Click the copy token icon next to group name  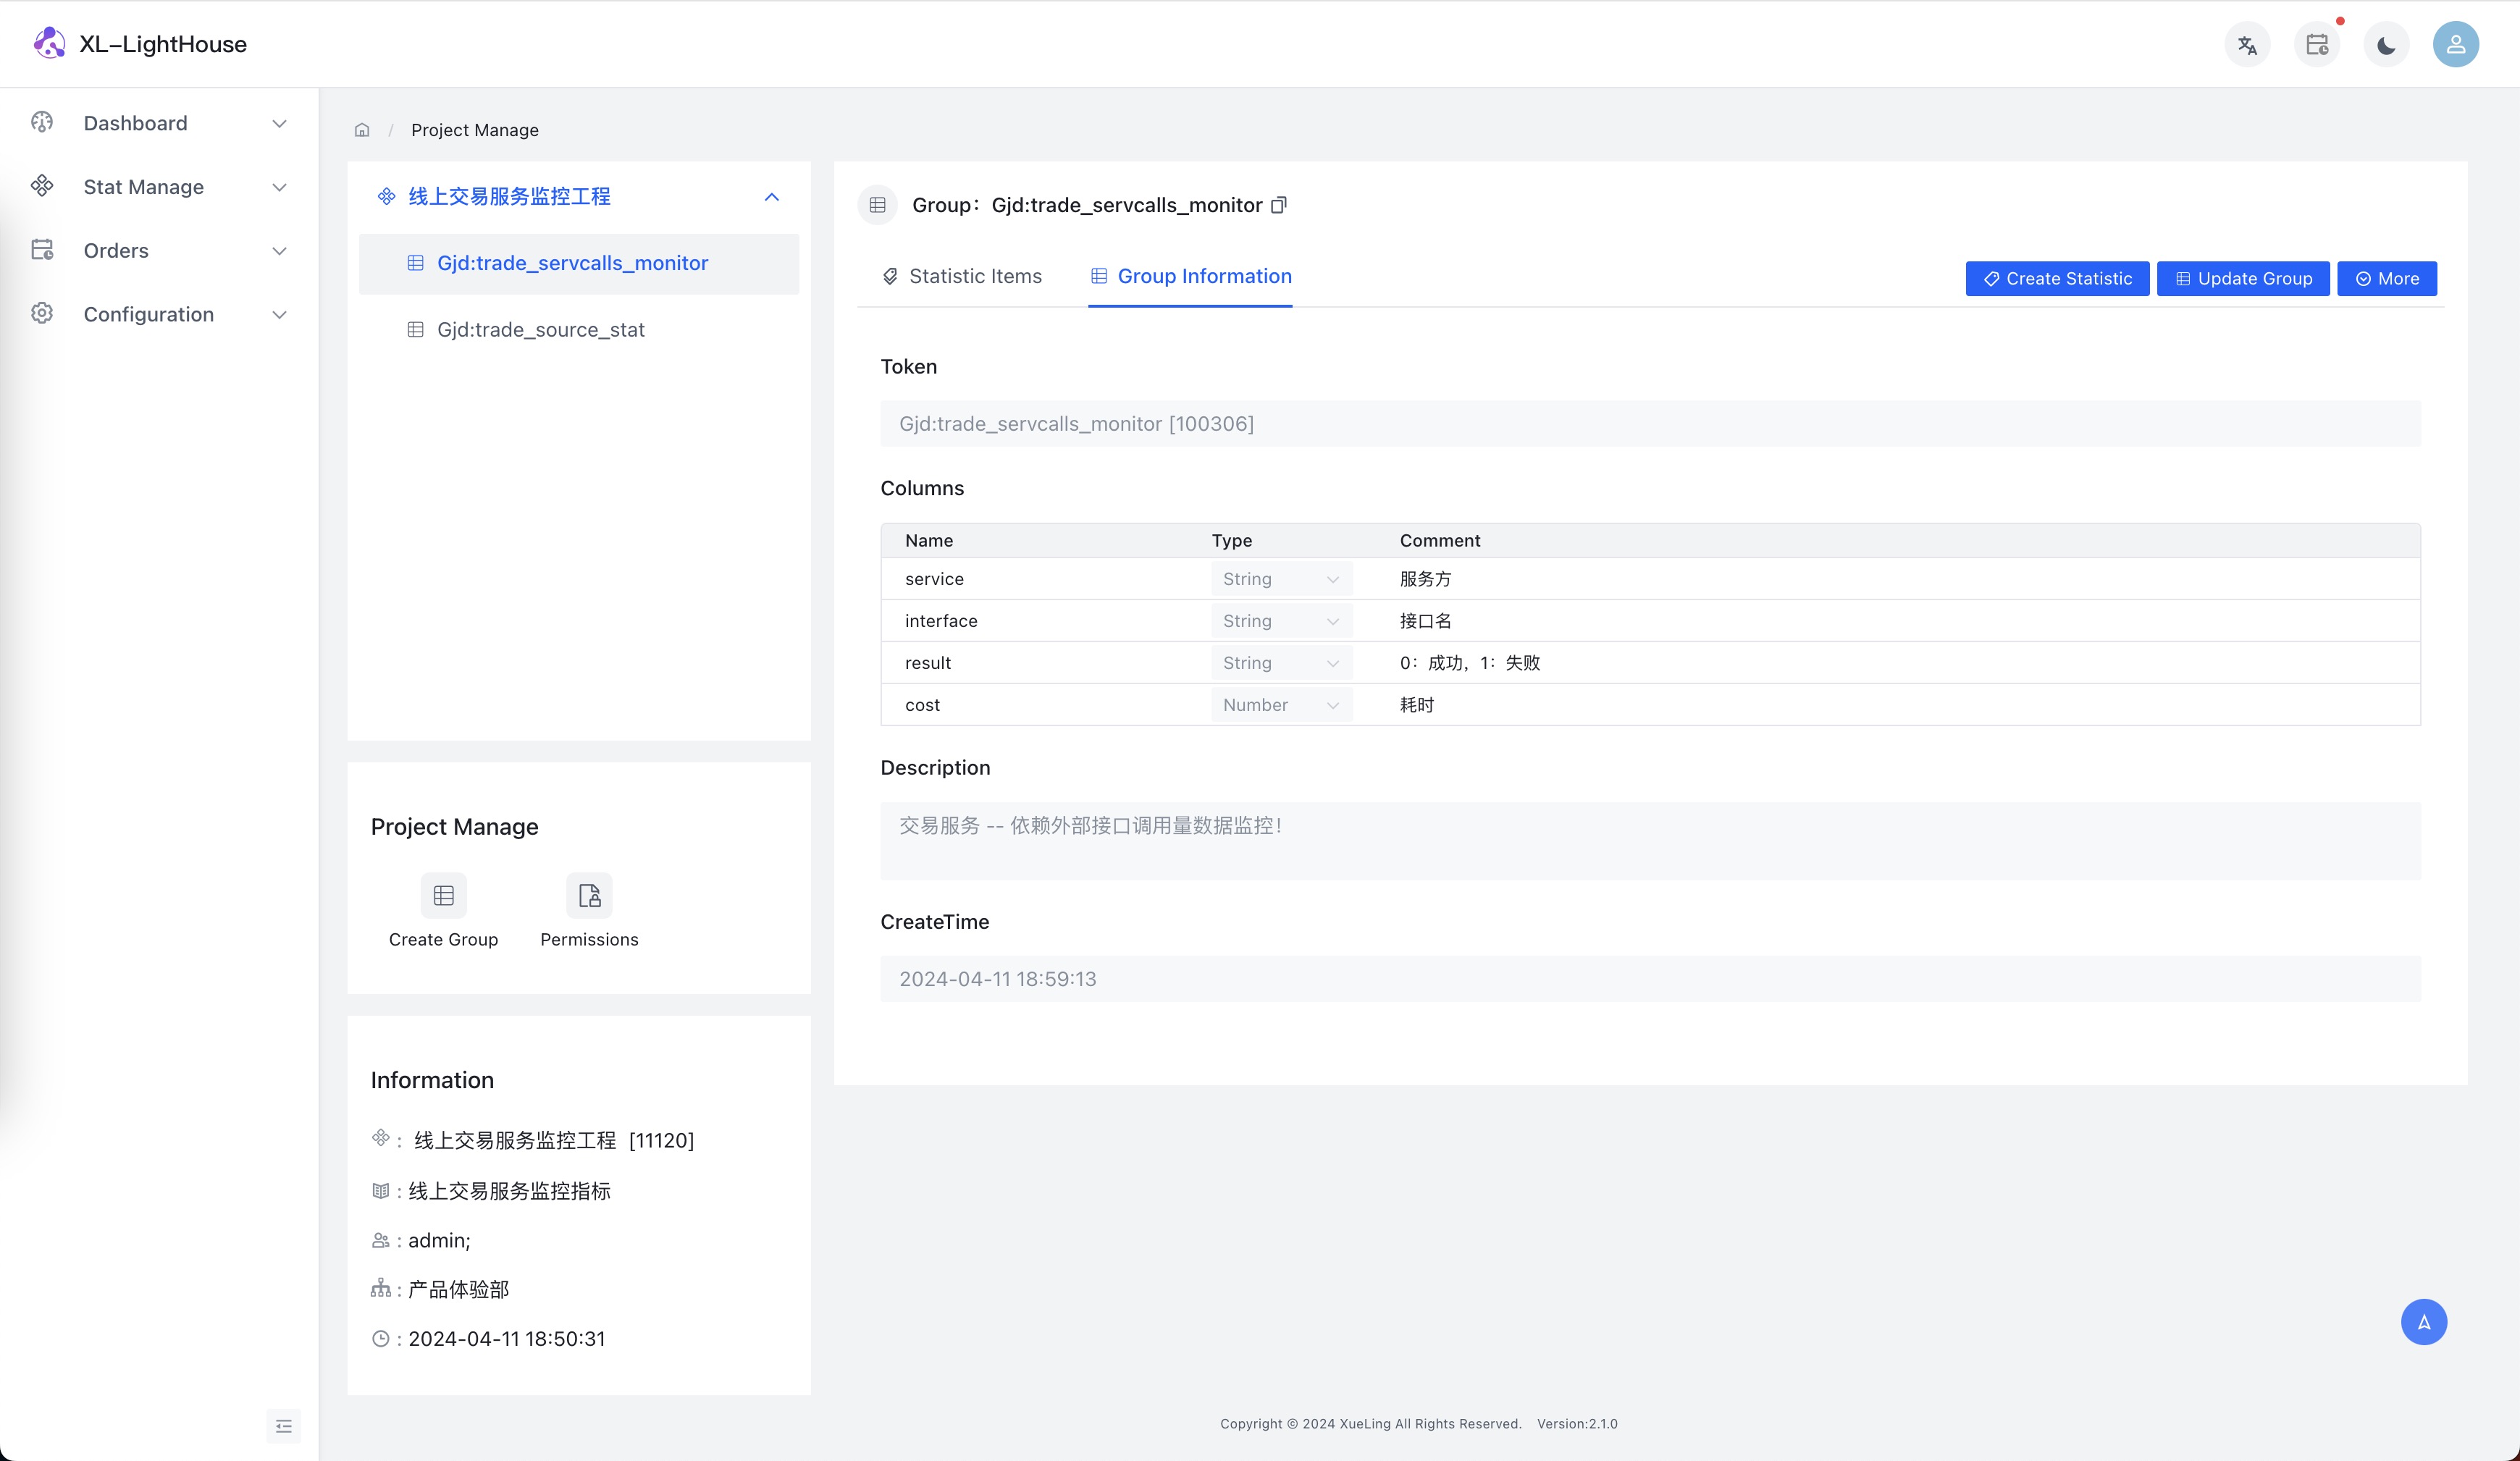click(x=1282, y=203)
